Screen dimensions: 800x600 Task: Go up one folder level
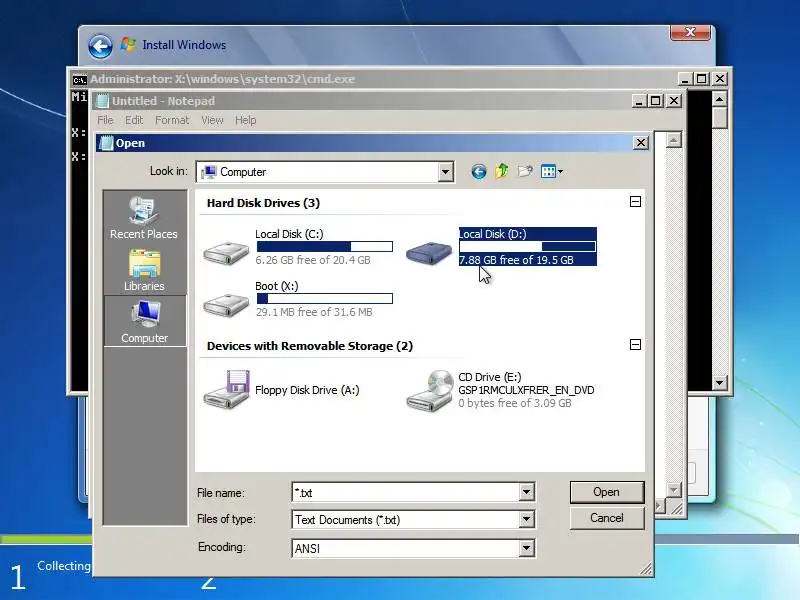(x=502, y=171)
